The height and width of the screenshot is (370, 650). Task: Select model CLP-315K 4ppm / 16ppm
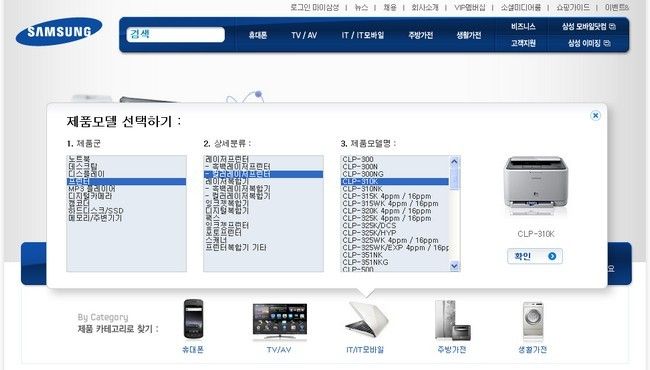[395, 196]
